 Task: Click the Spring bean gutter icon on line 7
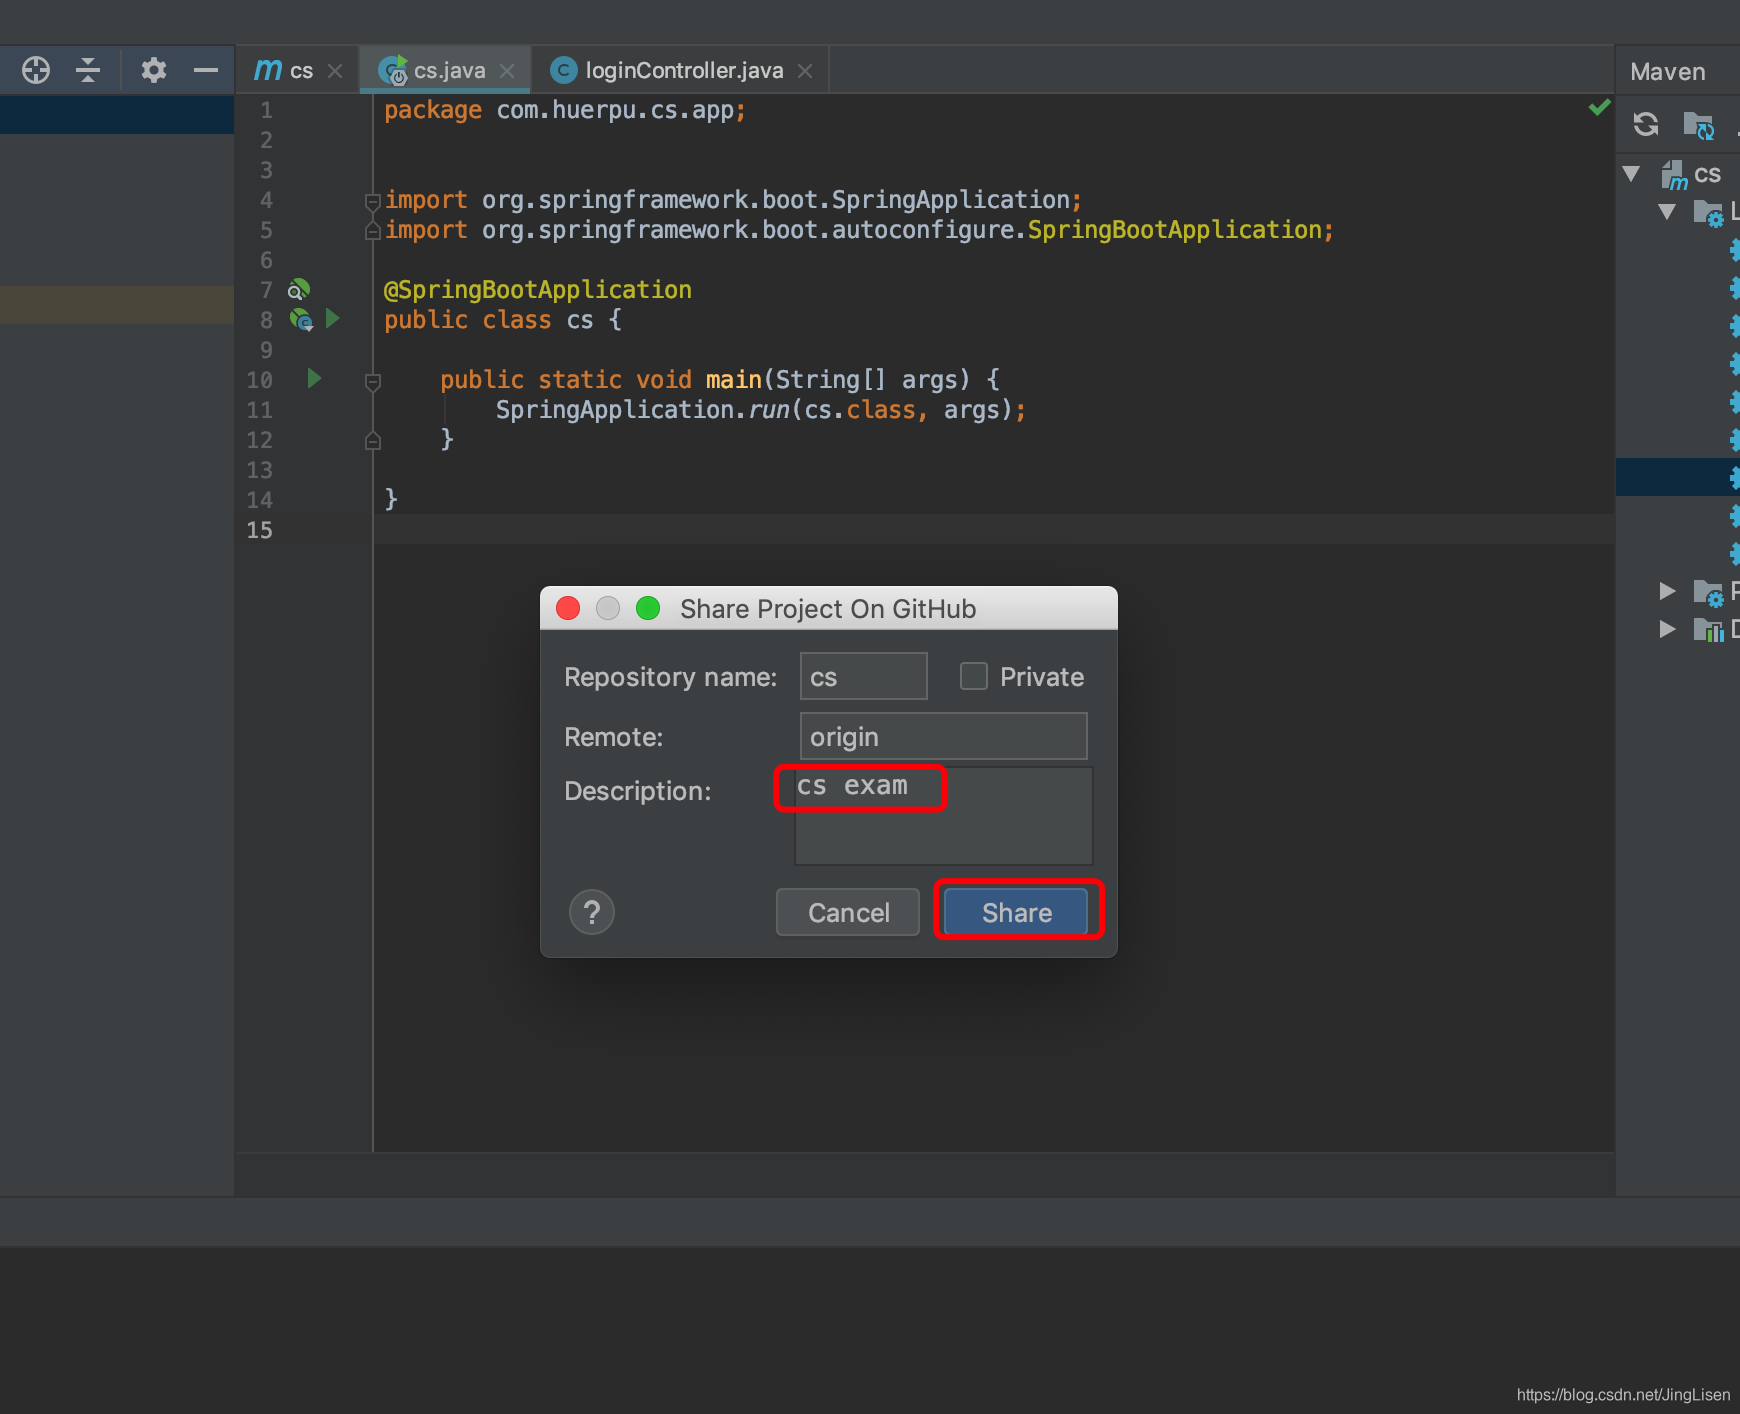298,290
